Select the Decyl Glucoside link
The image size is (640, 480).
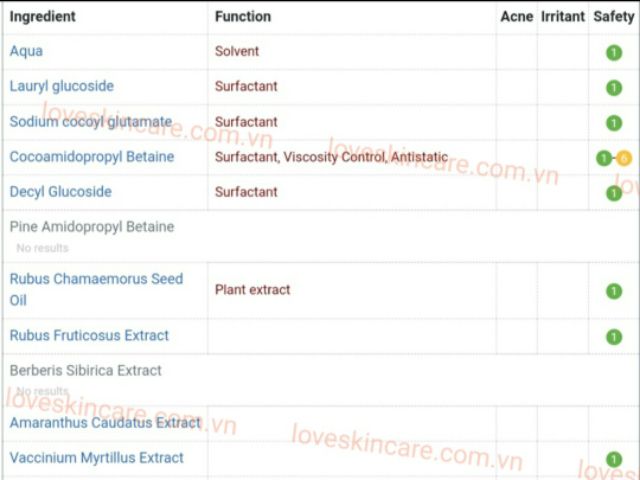point(61,191)
